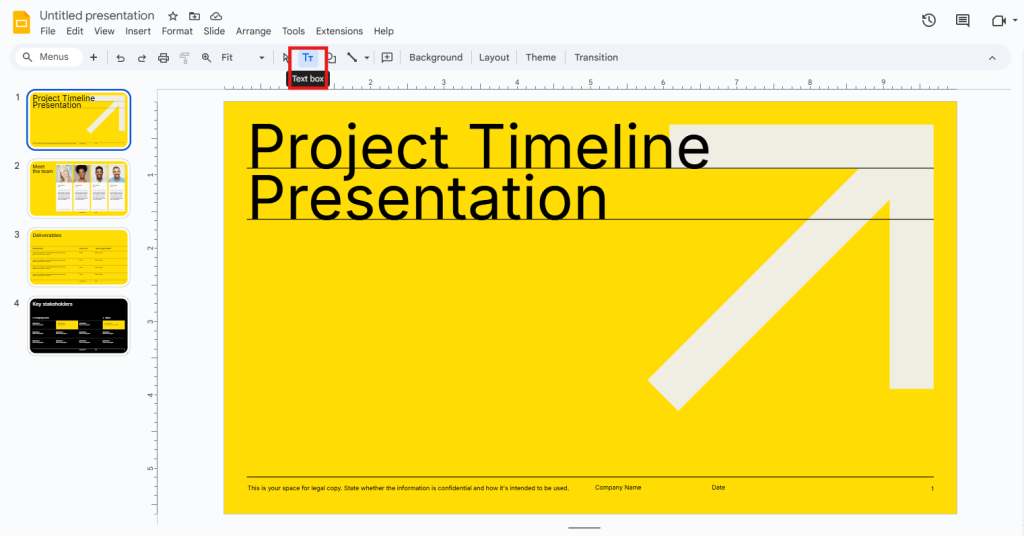Select the Text box tool

308,58
